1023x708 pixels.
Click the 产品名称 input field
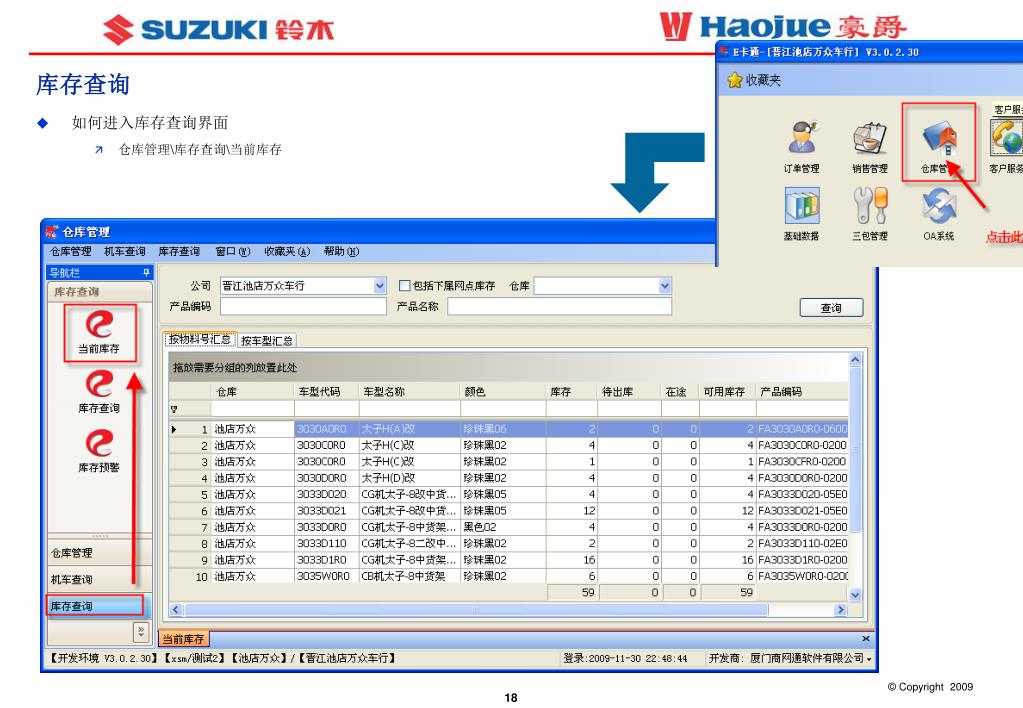pos(559,307)
